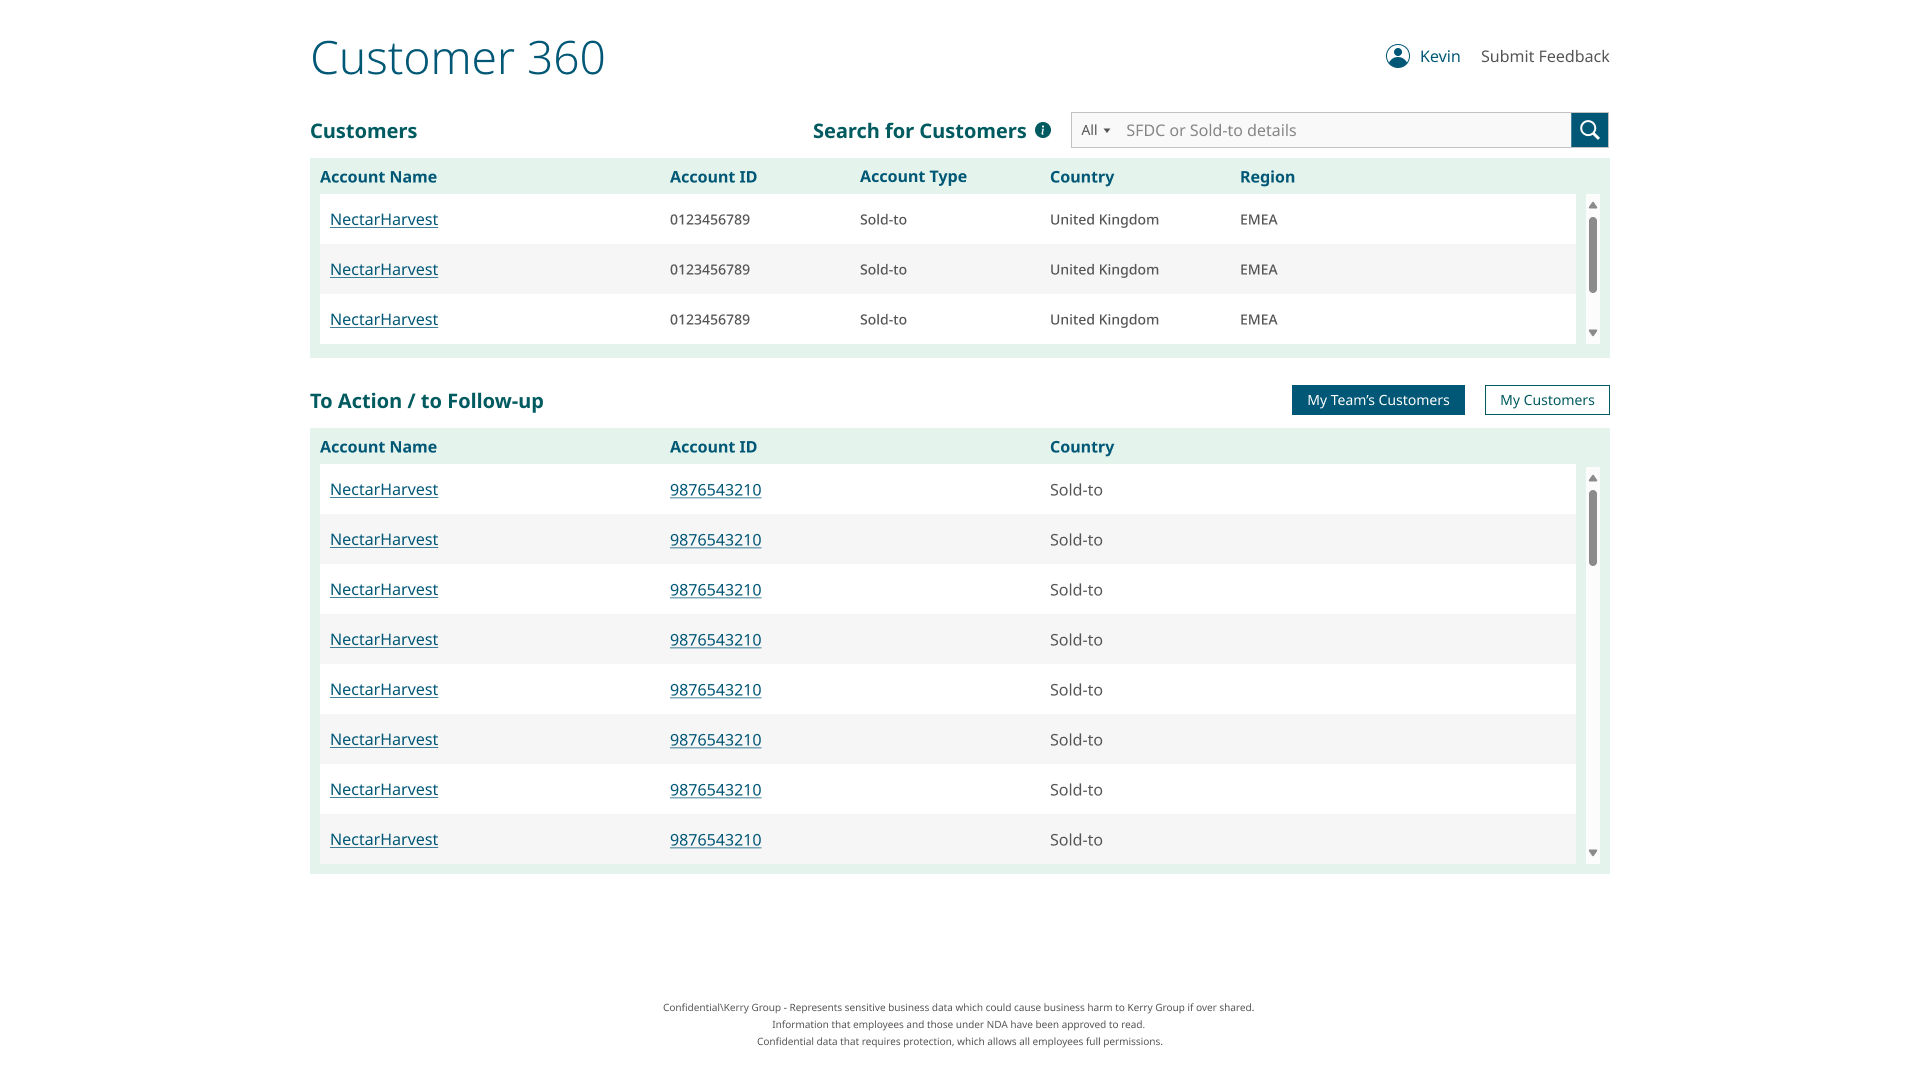Click Customers table scroll up arrow
Image resolution: width=1920 pixels, height=1080 pixels.
pos(1593,205)
